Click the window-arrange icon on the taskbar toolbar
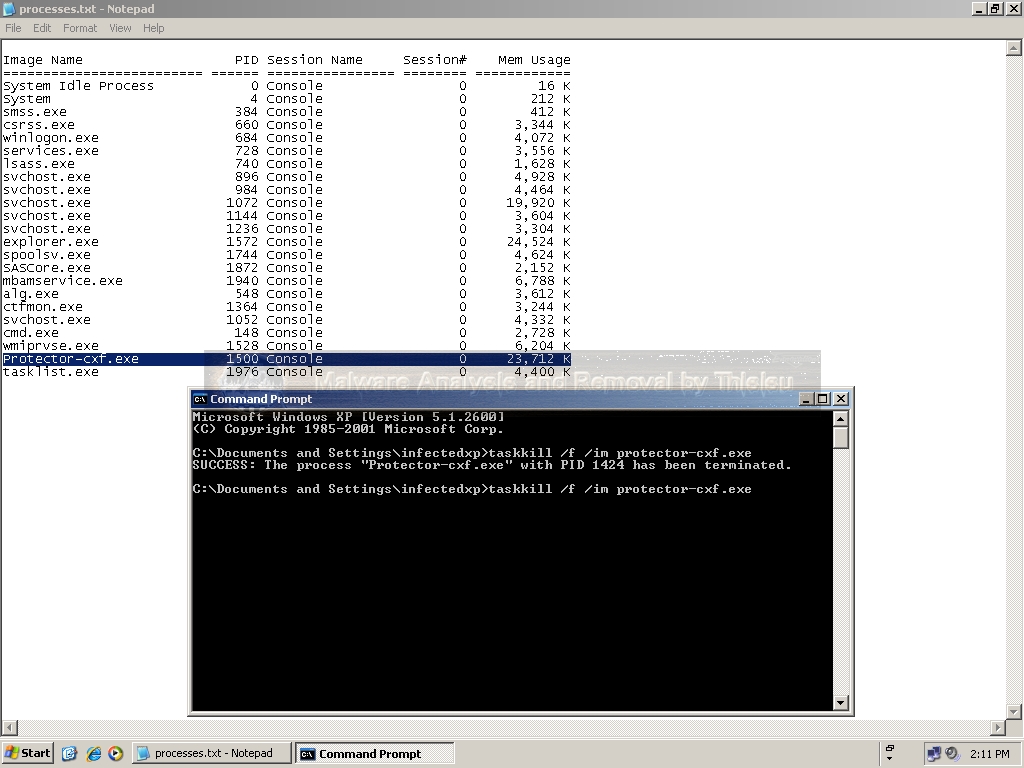 coord(890,748)
